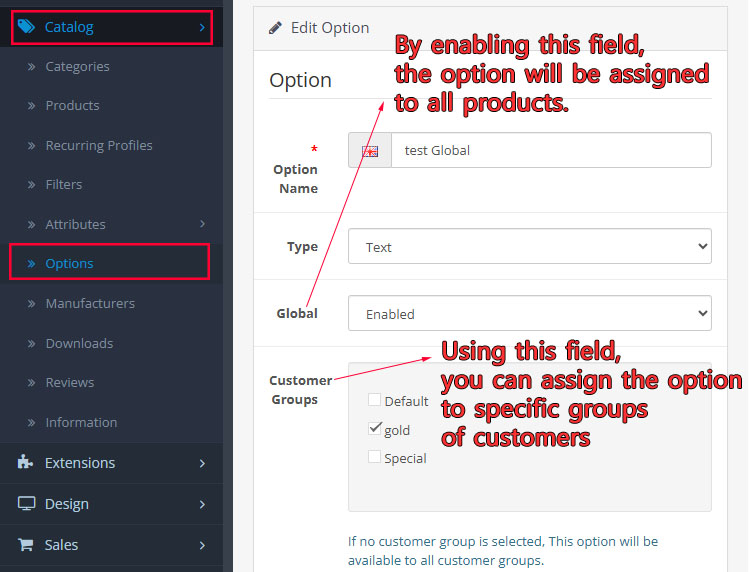Expand the Attributes submenu chevron
This screenshot has height=572, width=750.
point(202,224)
